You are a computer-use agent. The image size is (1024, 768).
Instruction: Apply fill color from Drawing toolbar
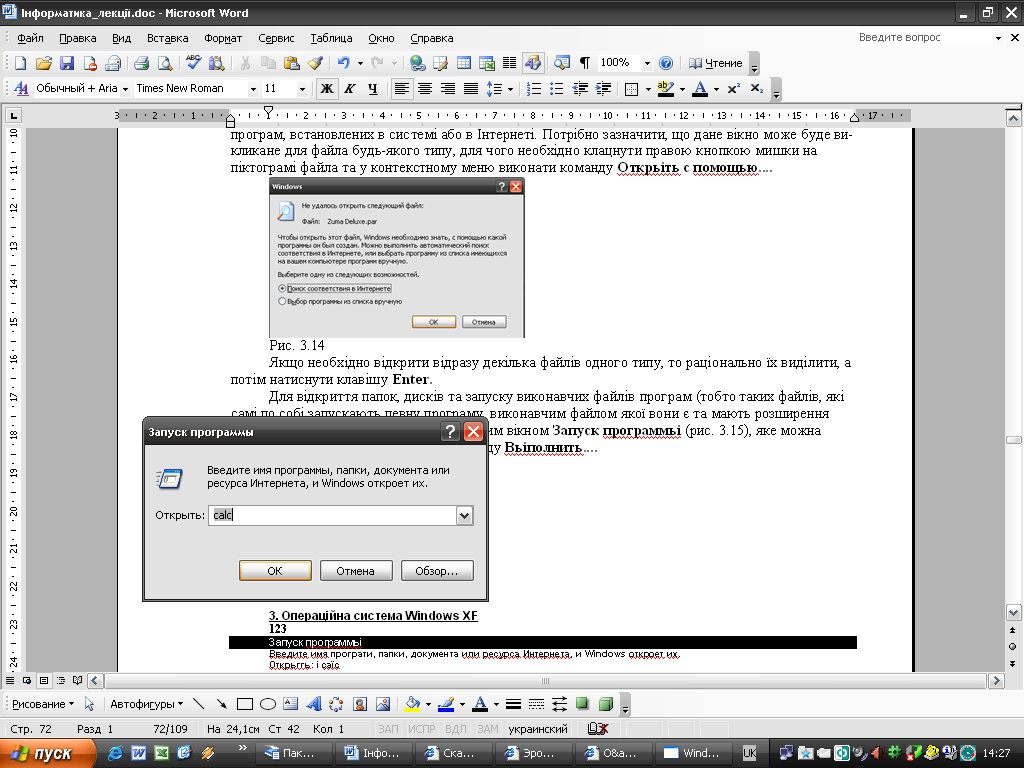pos(412,704)
